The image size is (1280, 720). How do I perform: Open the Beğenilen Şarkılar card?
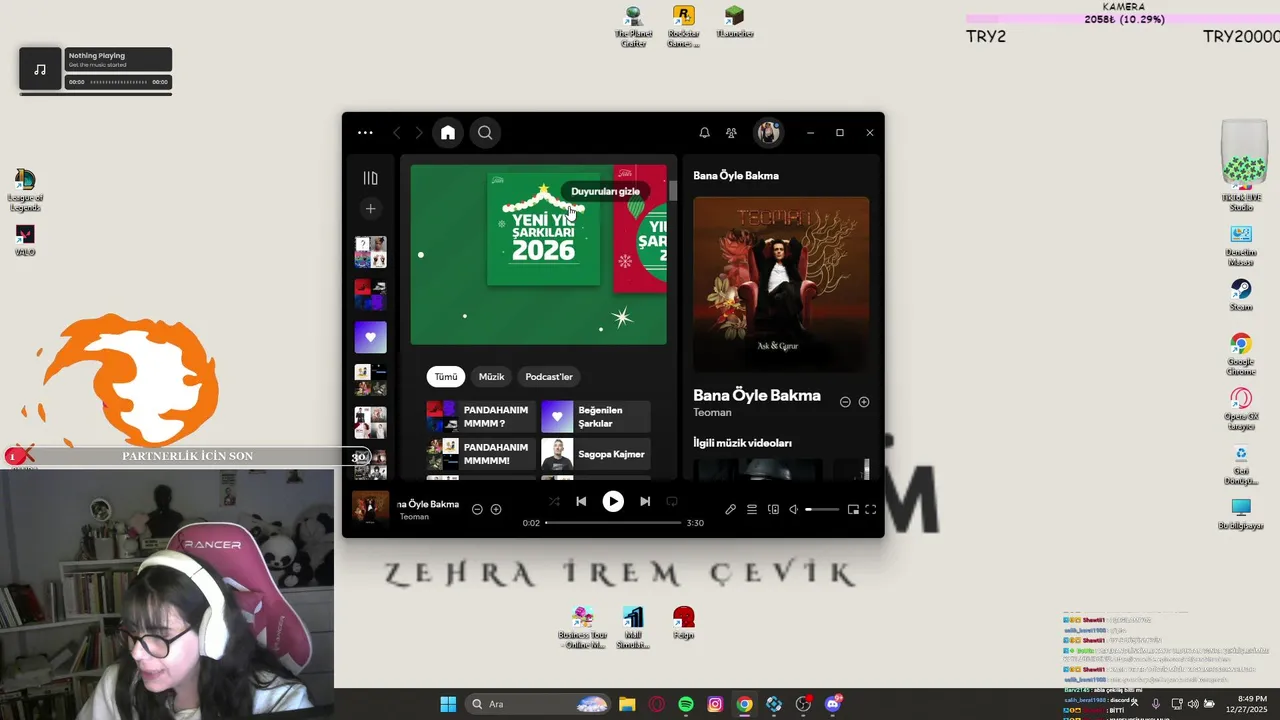pyautogui.click(x=596, y=417)
